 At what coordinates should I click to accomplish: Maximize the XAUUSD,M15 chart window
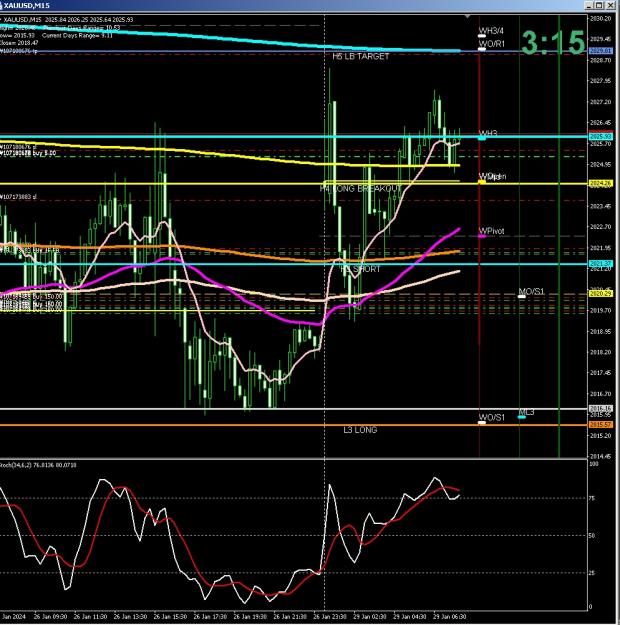click(600, 5)
